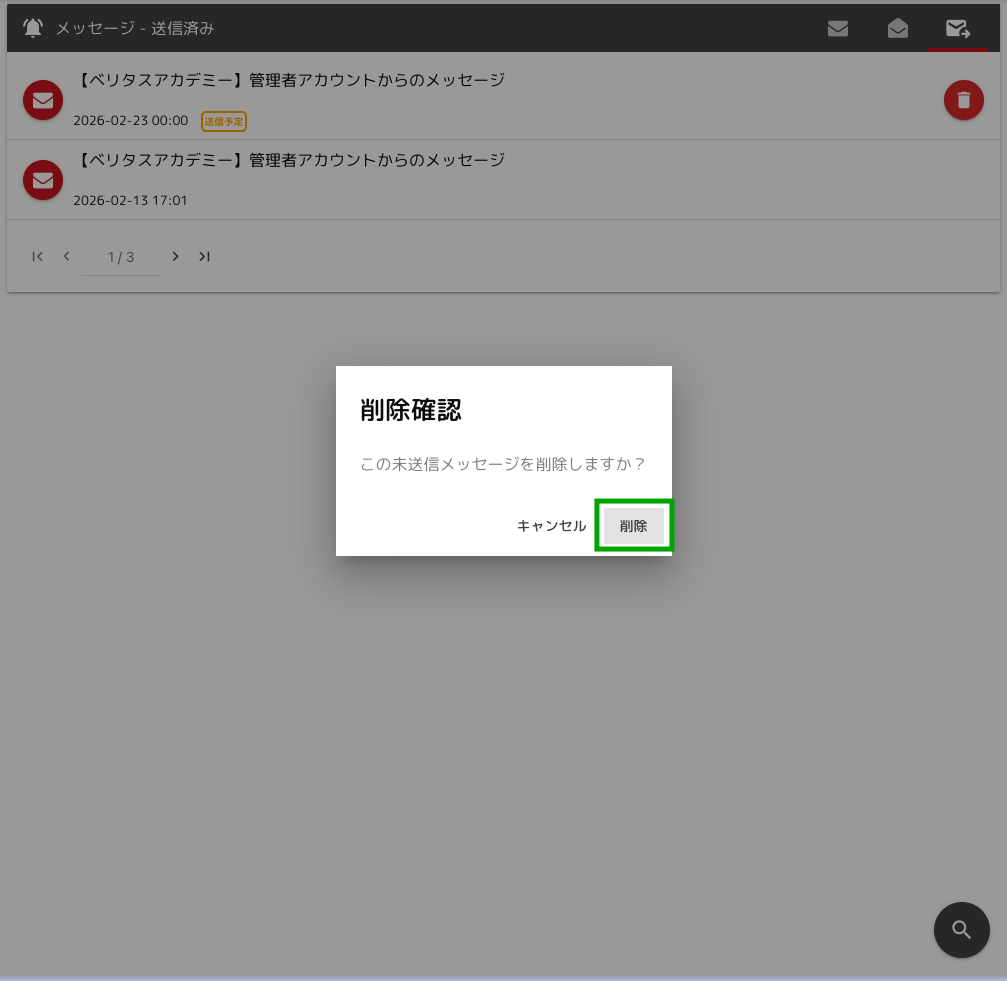The image size is (1007, 981).
Task: Go to the first page with the skip-back control
Action: pyautogui.click(x=37, y=256)
